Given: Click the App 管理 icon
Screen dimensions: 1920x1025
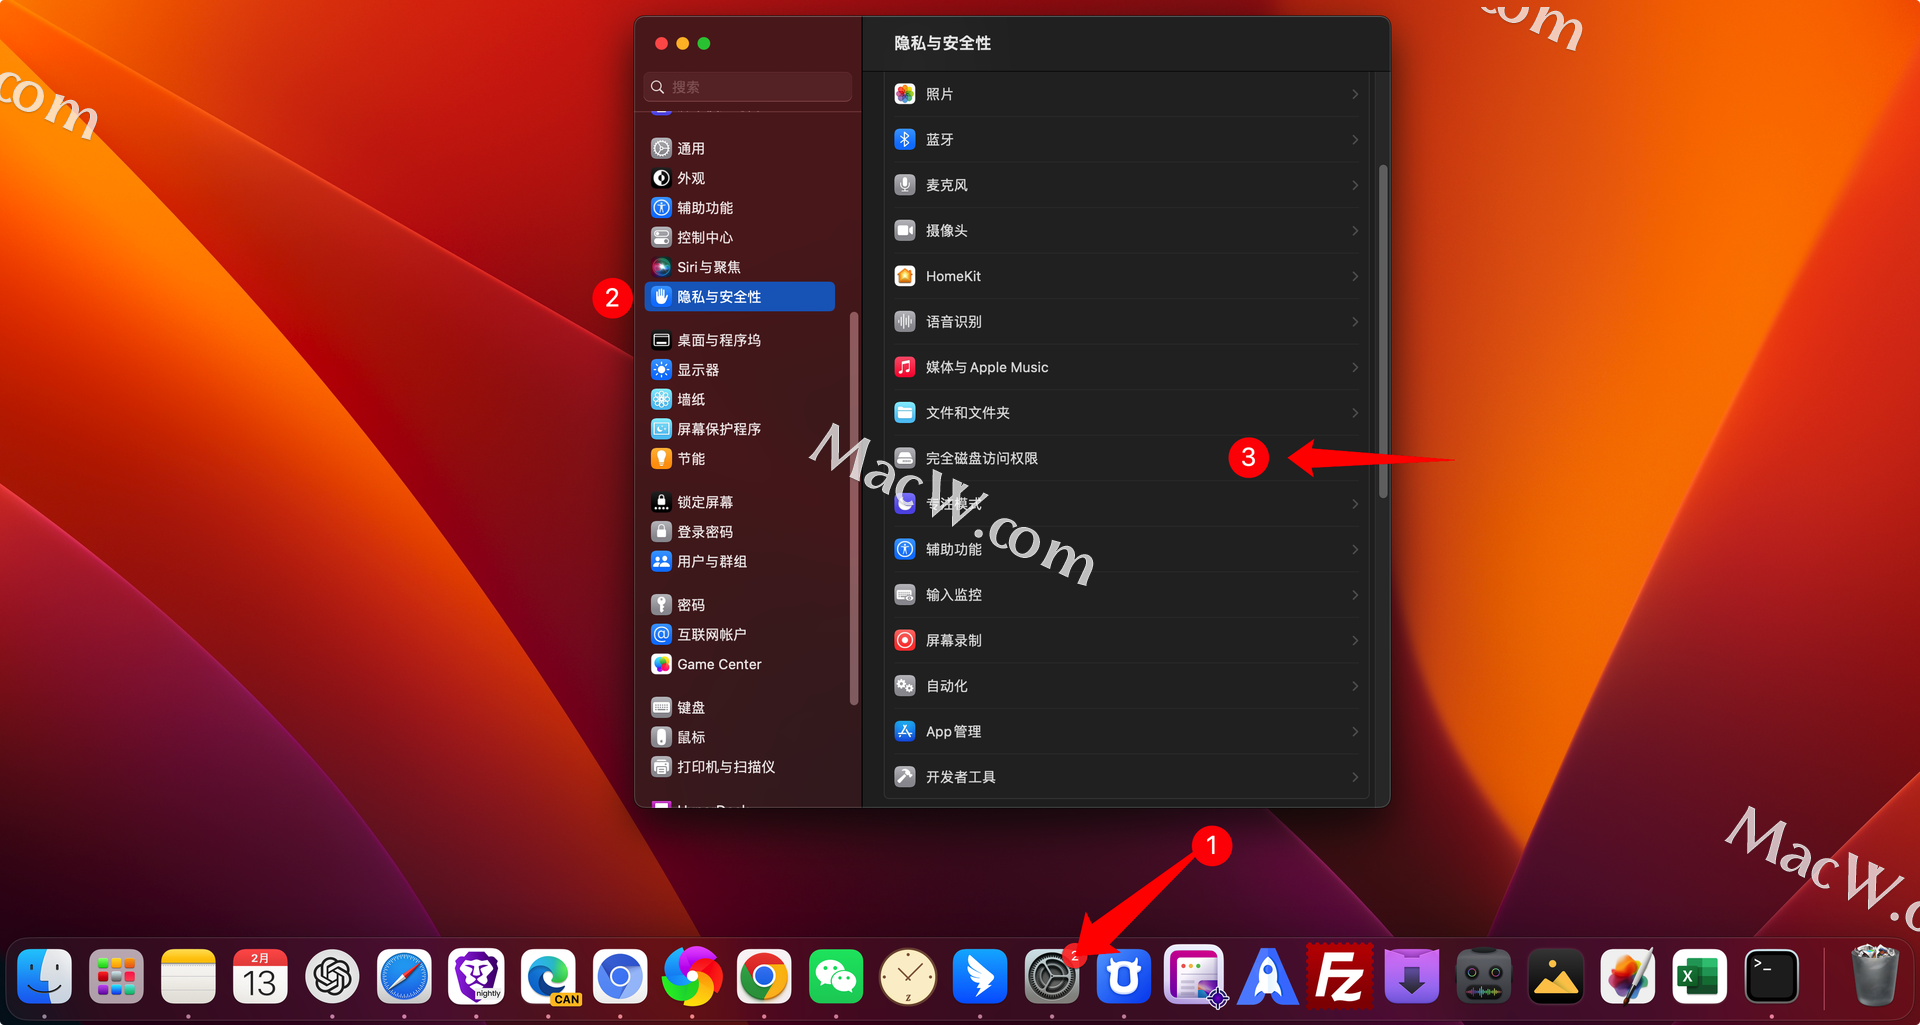Looking at the screenshot, I should (905, 731).
